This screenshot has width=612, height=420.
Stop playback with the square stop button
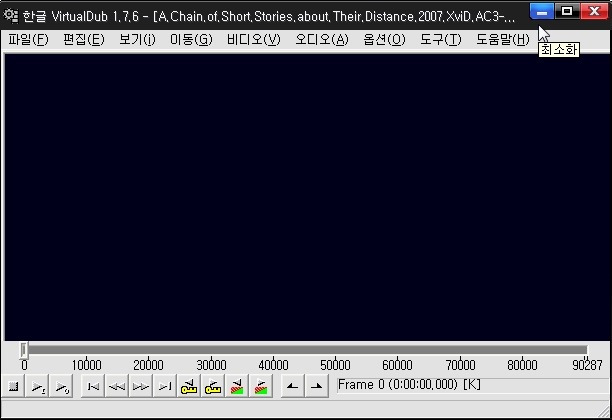[14, 386]
